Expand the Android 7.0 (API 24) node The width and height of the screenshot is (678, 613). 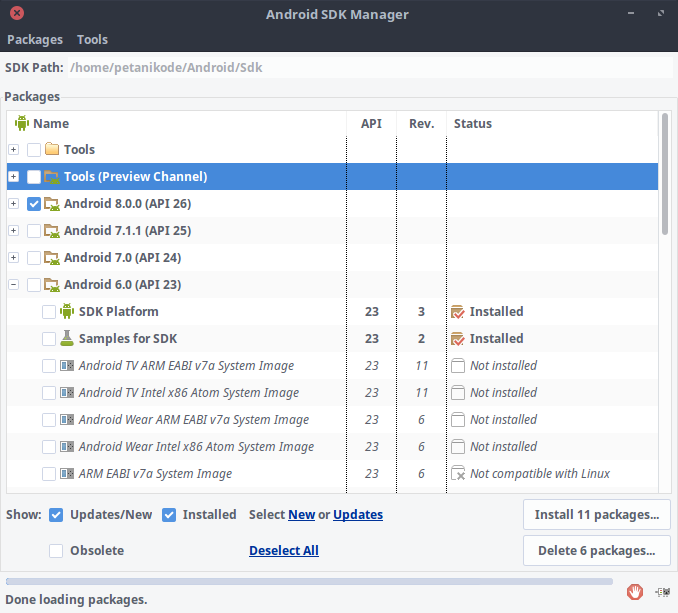pos(14,258)
